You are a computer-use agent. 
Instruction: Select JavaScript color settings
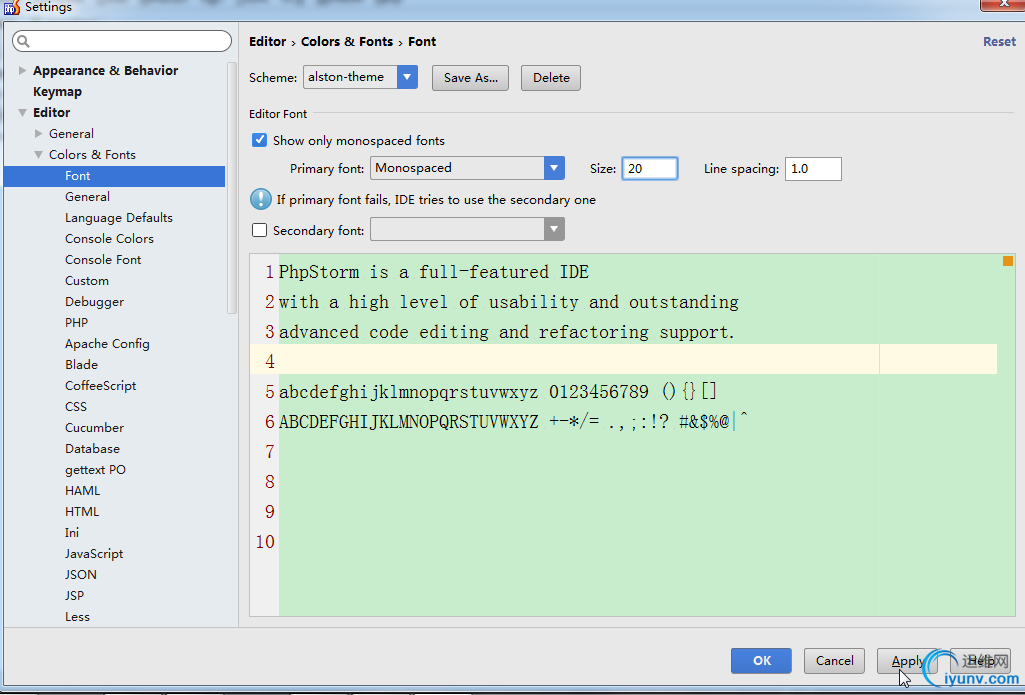click(94, 553)
